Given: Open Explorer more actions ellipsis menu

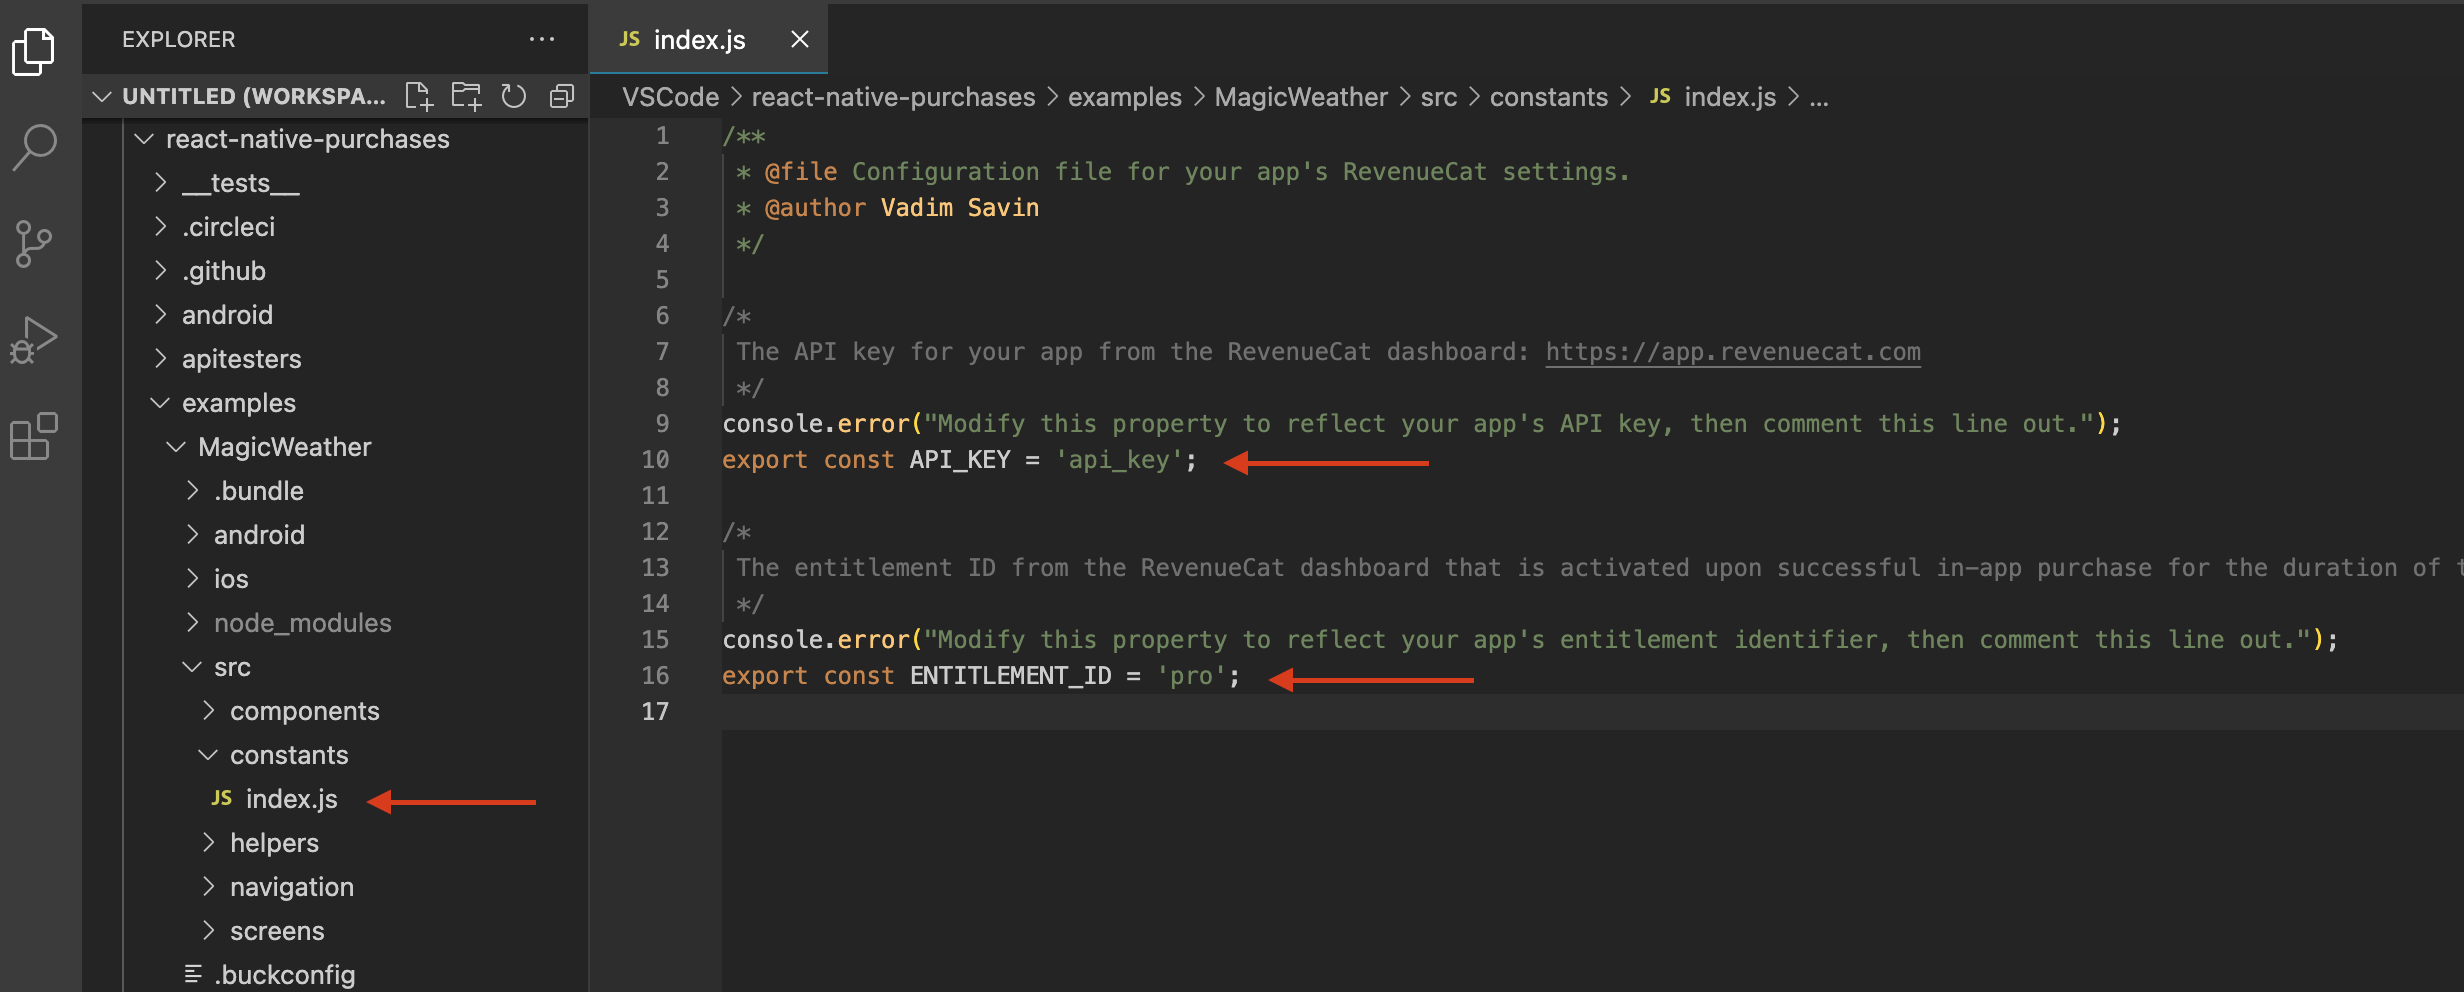Looking at the screenshot, I should click(542, 39).
